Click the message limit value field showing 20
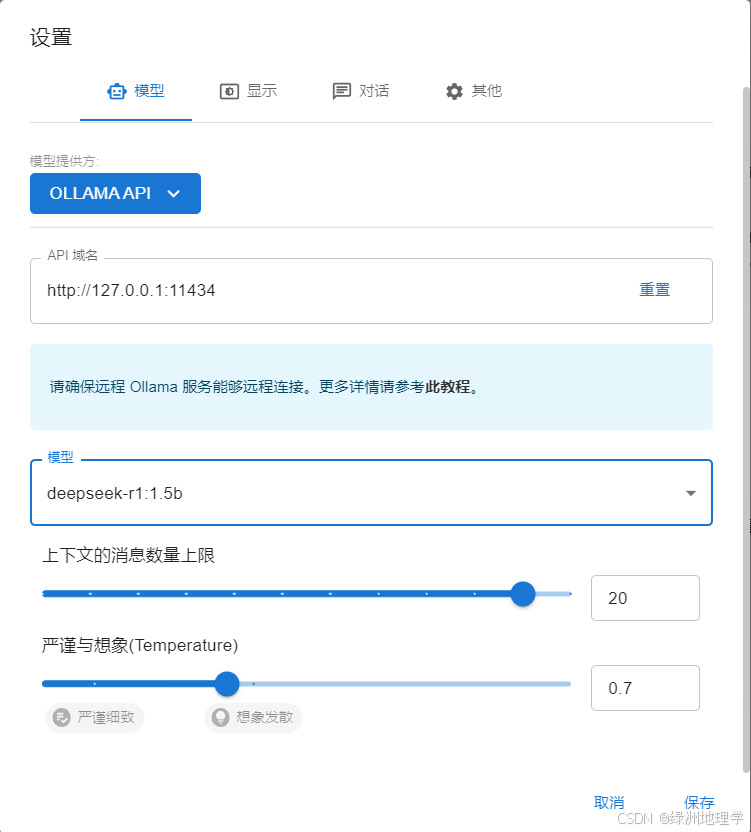This screenshot has height=832, width=751. point(645,598)
